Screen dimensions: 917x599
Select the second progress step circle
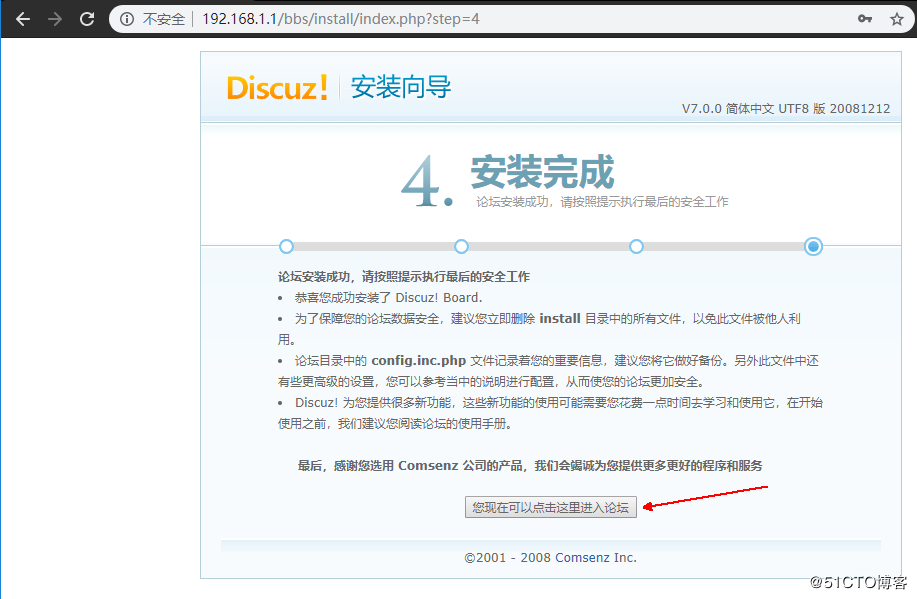pos(461,246)
